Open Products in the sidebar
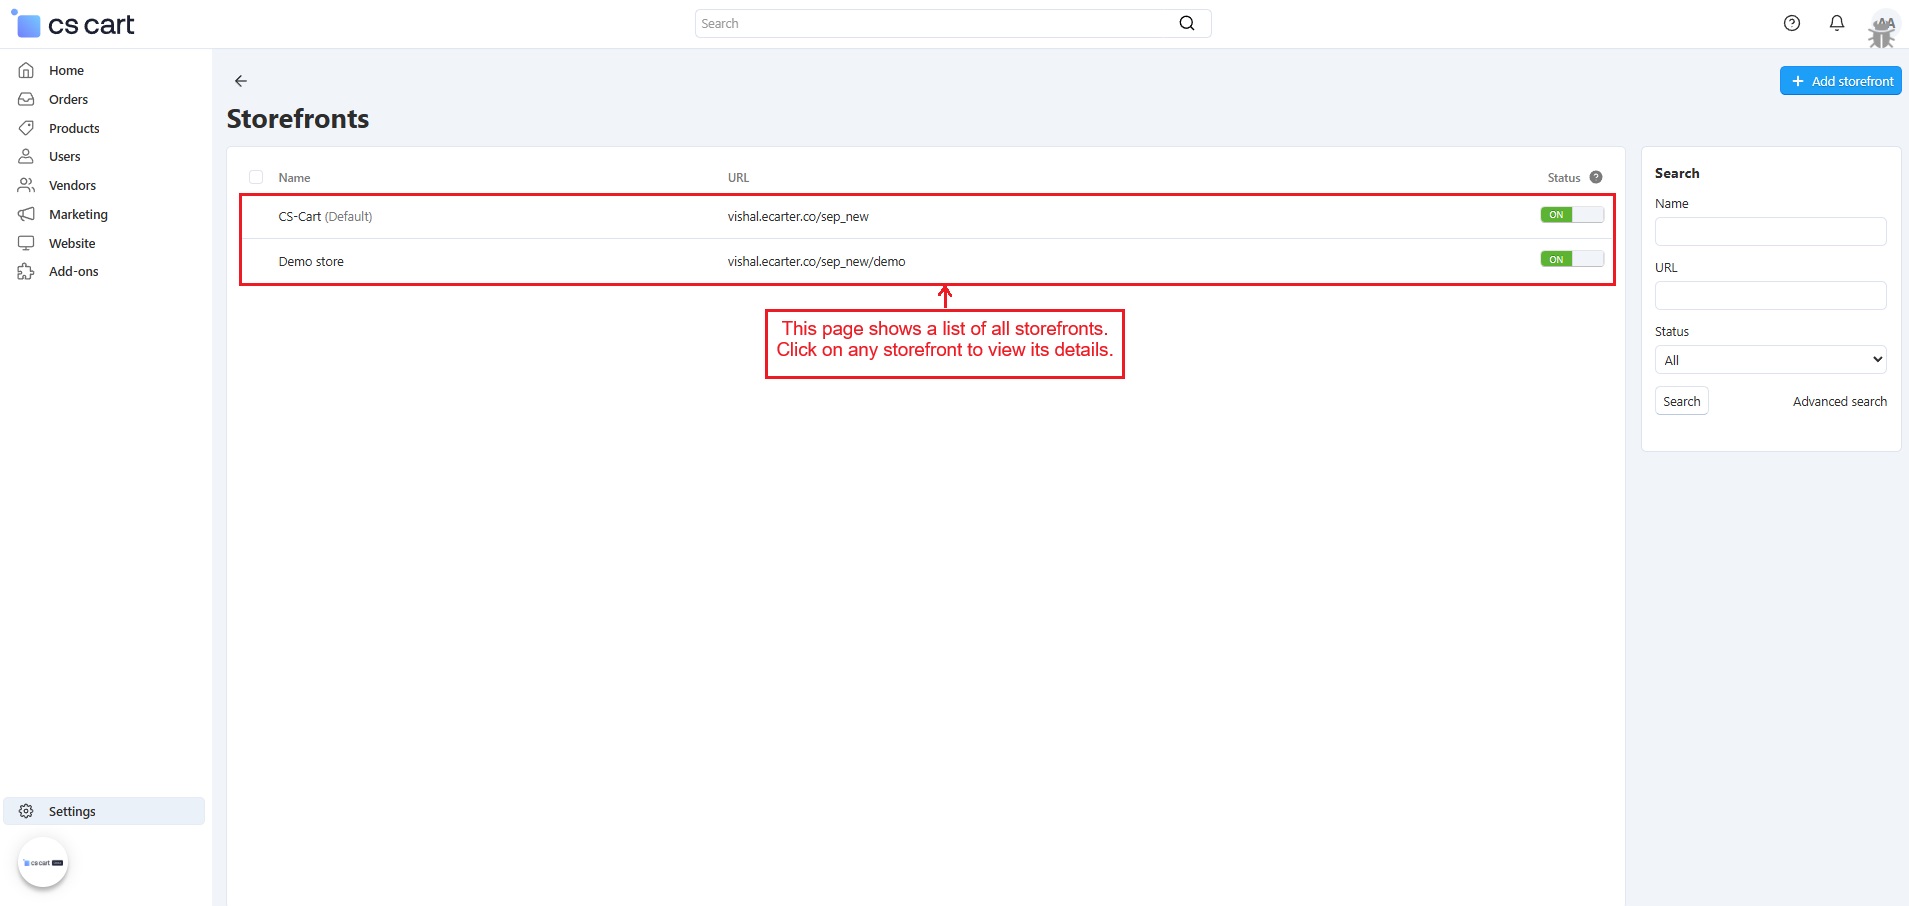 coord(74,128)
